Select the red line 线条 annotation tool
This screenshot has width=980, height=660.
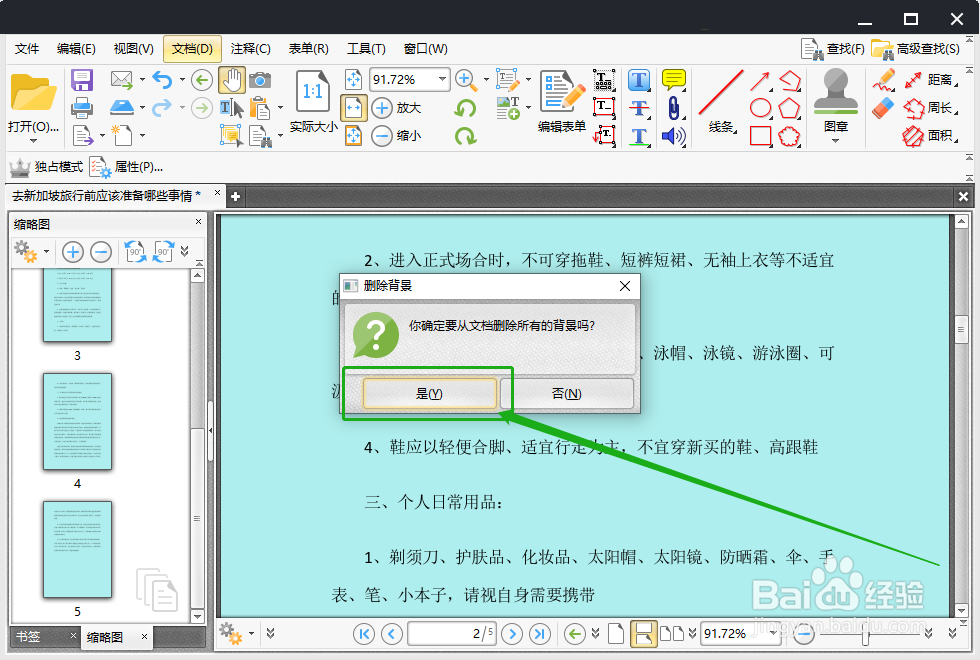(719, 92)
